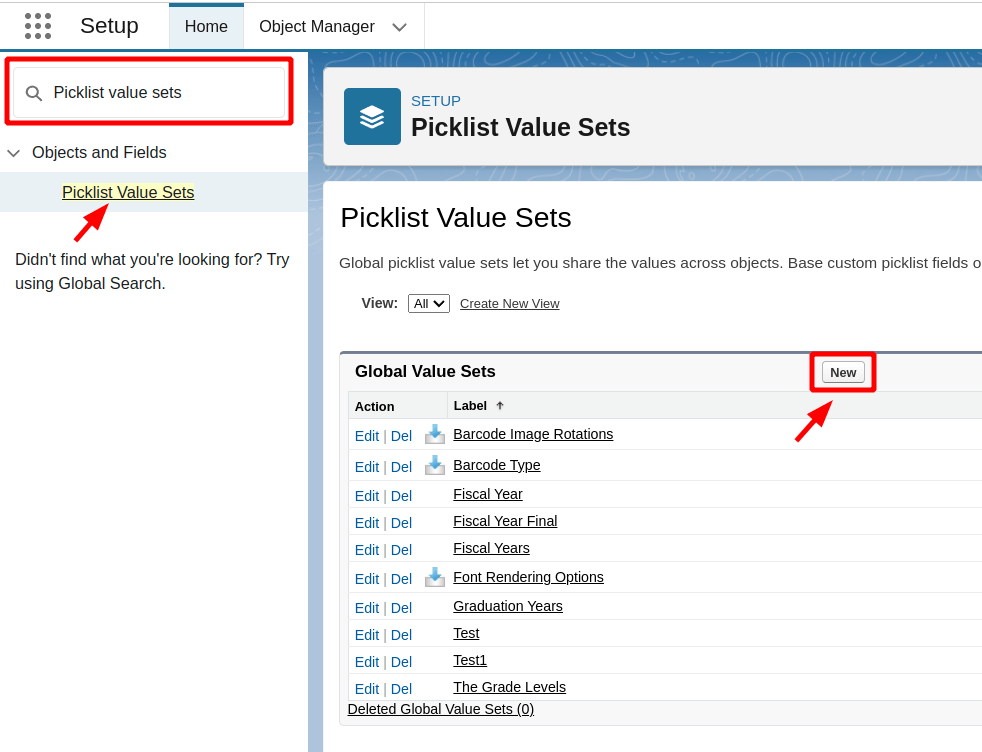The width and height of the screenshot is (982, 752).
Task: Edit the Barcode Type row
Action: coord(366,467)
